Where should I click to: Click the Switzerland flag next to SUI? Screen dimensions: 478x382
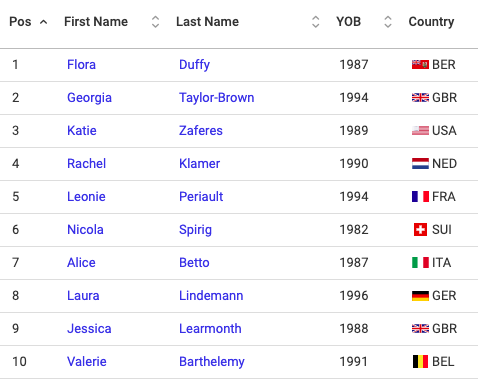tap(420, 230)
